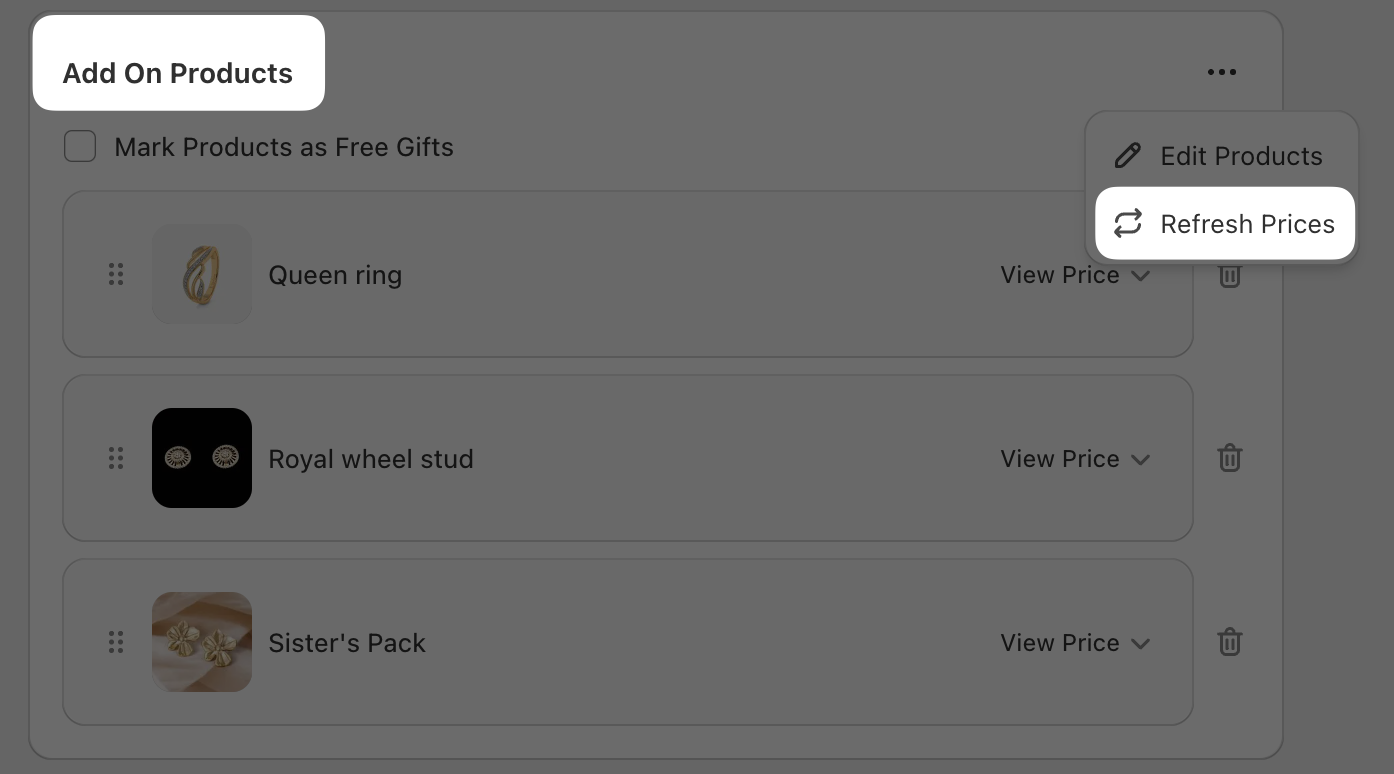Click the Sister's Pack product image

202,642
